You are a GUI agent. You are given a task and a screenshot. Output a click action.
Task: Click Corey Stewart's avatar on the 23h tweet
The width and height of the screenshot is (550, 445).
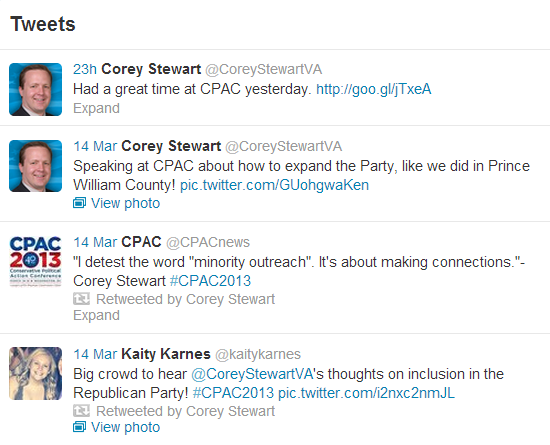pyautogui.click(x=35, y=89)
